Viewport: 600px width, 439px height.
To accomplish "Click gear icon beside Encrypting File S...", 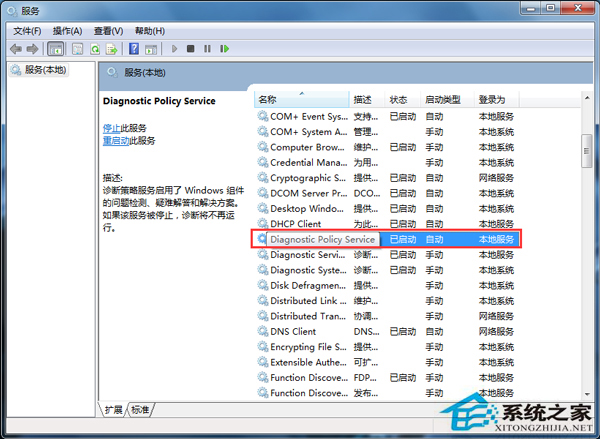I will (x=262, y=347).
